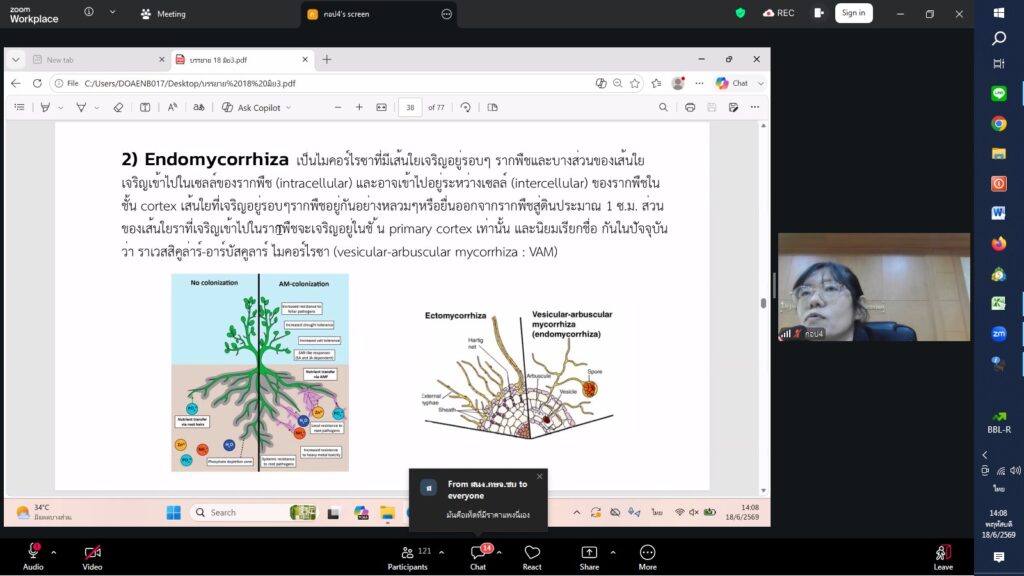Viewport: 1024px width, 576px height.
Task: Select the PDF draw pen tool
Action: [x=81, y=107]
